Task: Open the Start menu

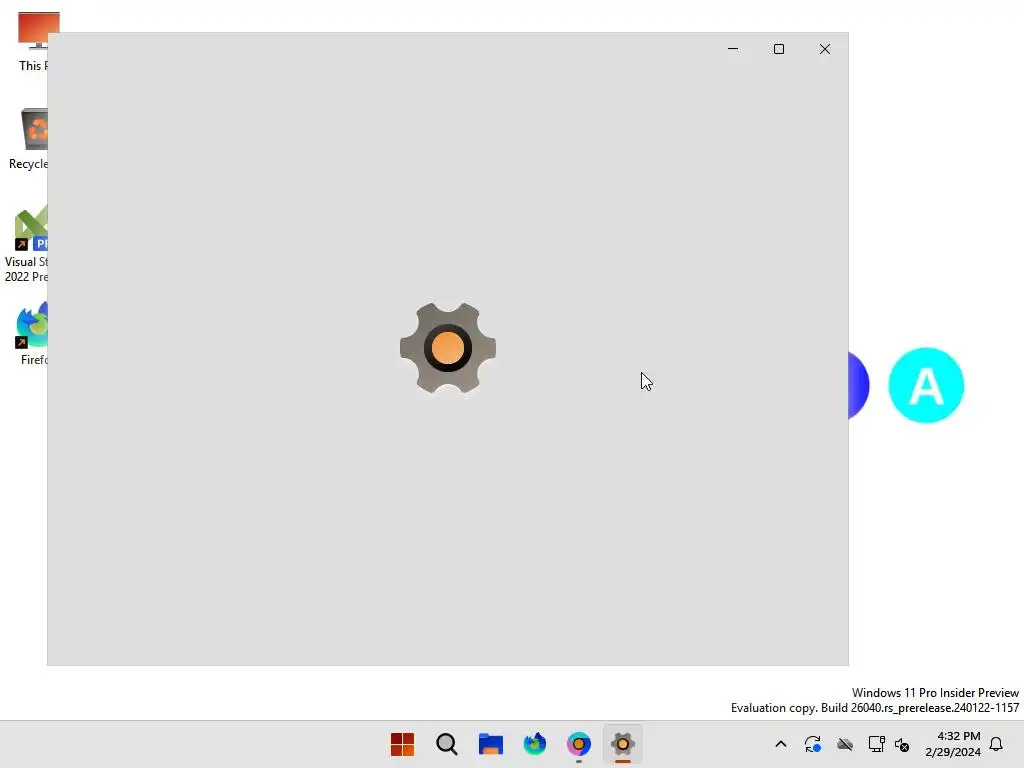Action: tap(402, 744)
